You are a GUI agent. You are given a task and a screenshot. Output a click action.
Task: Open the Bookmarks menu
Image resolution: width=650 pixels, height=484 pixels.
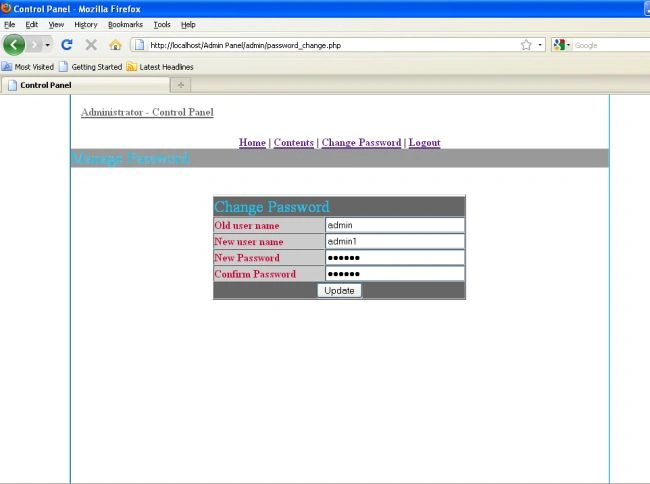coord(125,25)
